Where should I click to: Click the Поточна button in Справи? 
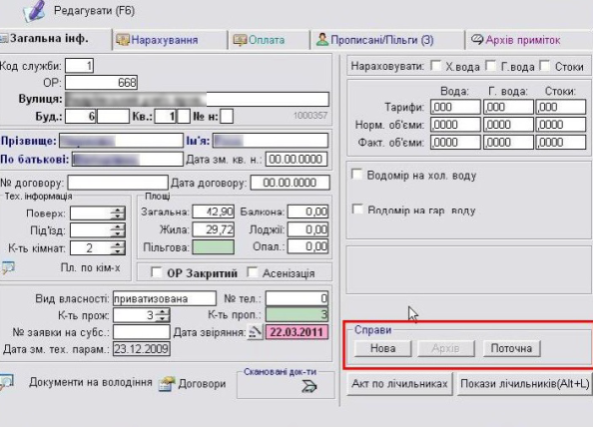pyautogui.click(x=511, y=348)
